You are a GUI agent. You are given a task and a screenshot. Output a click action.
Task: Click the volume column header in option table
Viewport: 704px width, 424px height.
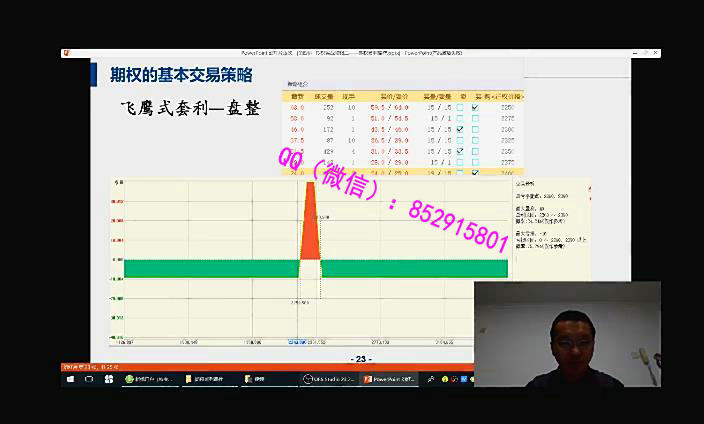click(x=323, y=96)
